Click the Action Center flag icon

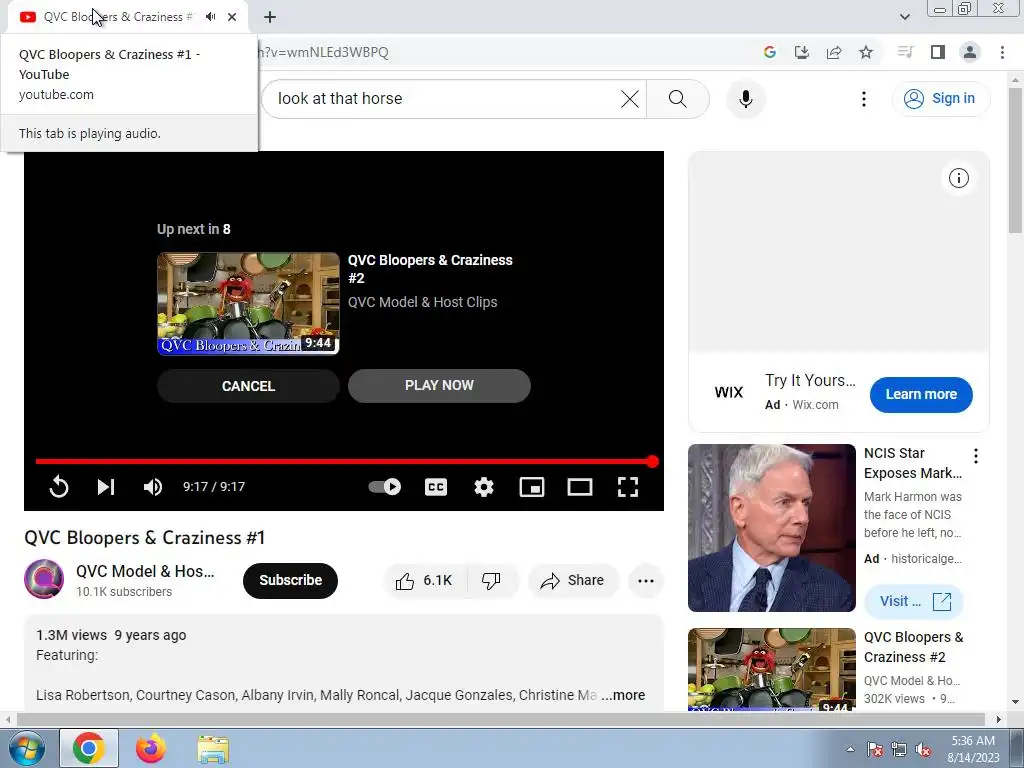click(x=875, y=749)
